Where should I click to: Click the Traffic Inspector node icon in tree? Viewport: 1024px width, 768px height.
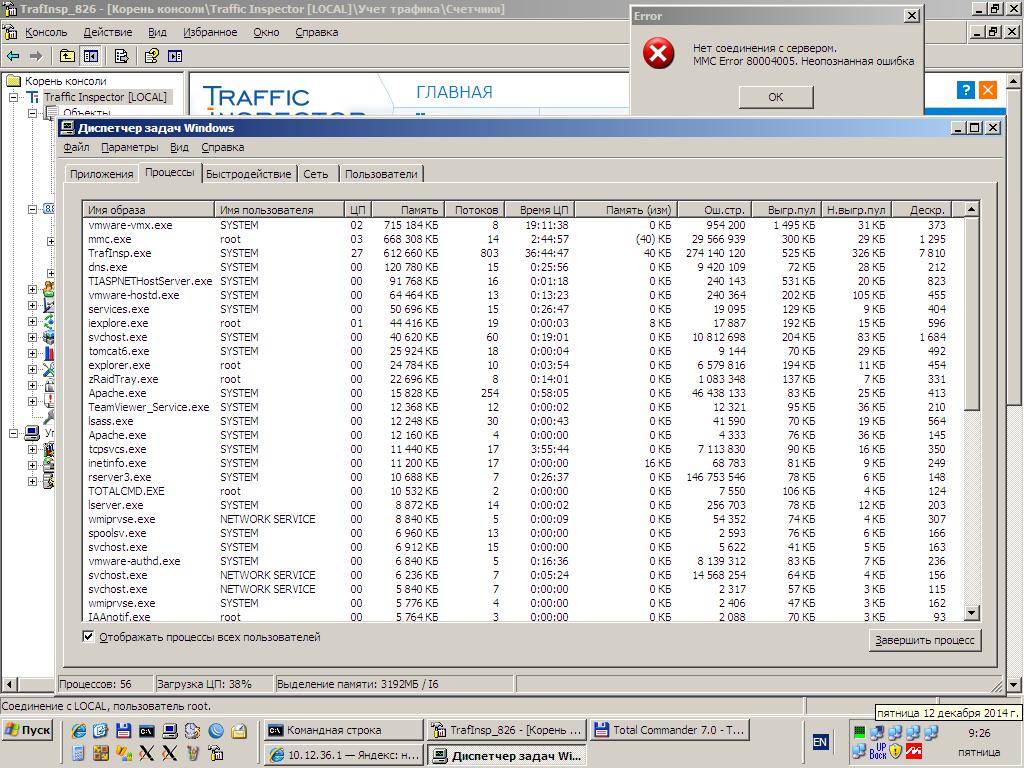coord(33,97)
